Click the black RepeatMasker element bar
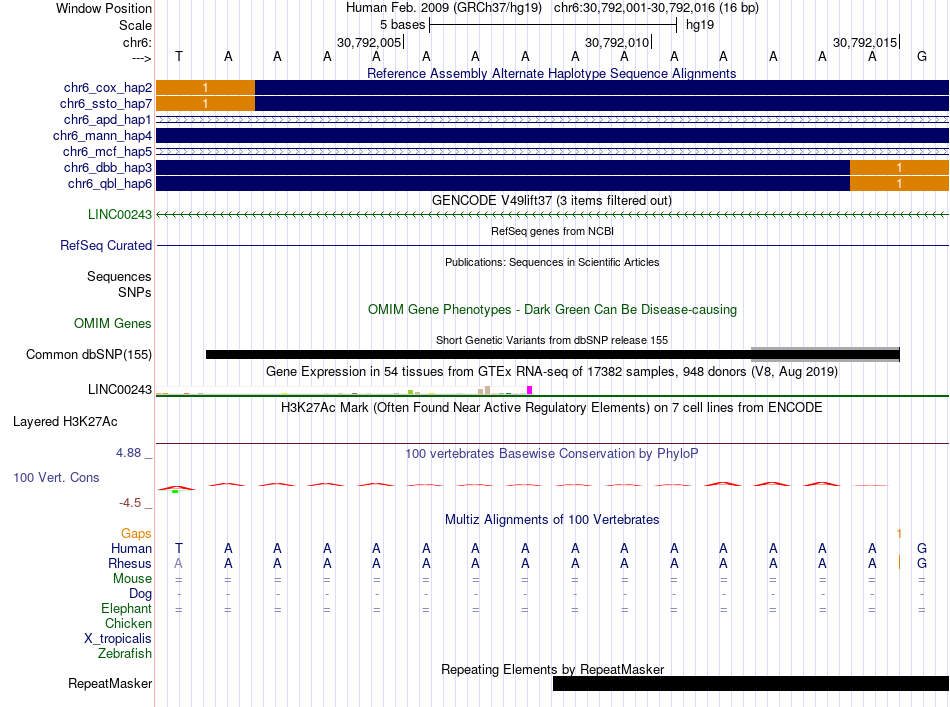This screenshot has height=707, width=950. [x=751, y=683]
